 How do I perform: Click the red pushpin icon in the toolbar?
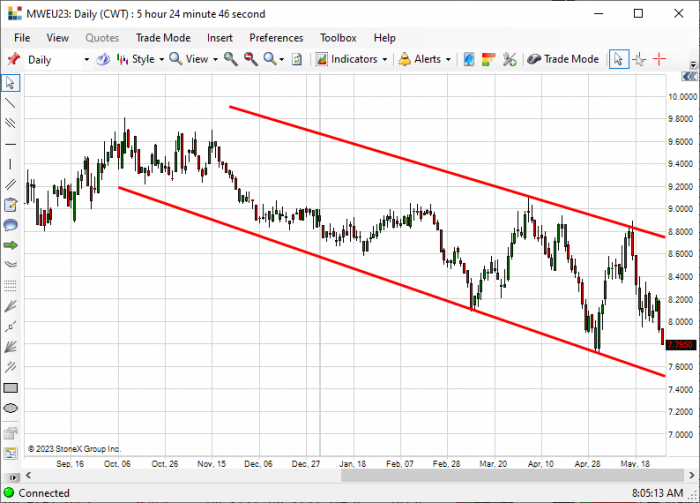click(x=13, y=59)
